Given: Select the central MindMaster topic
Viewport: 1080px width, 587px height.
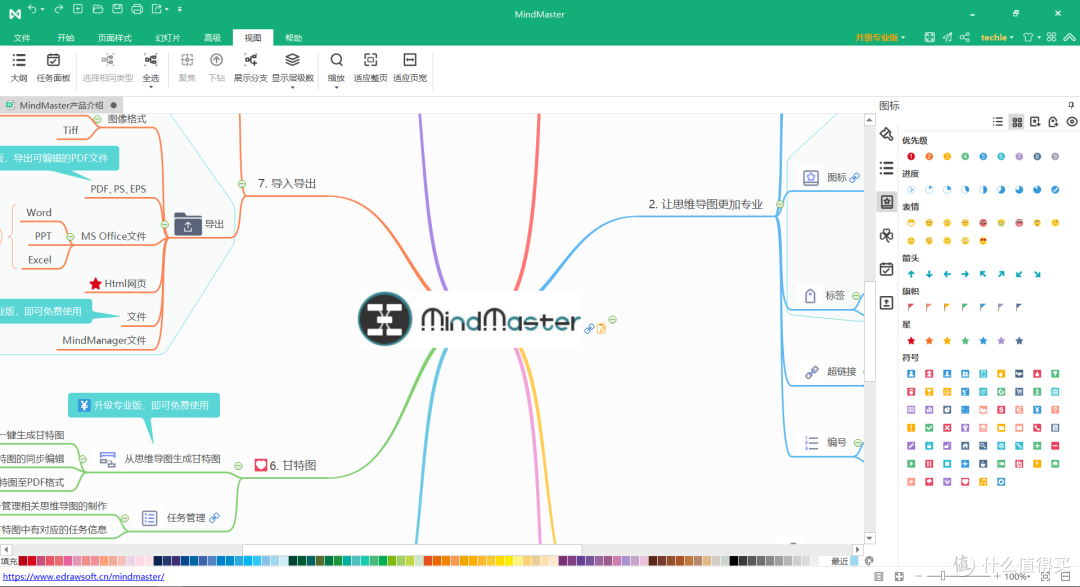Looking at the screenshot, I should (469, 319).
